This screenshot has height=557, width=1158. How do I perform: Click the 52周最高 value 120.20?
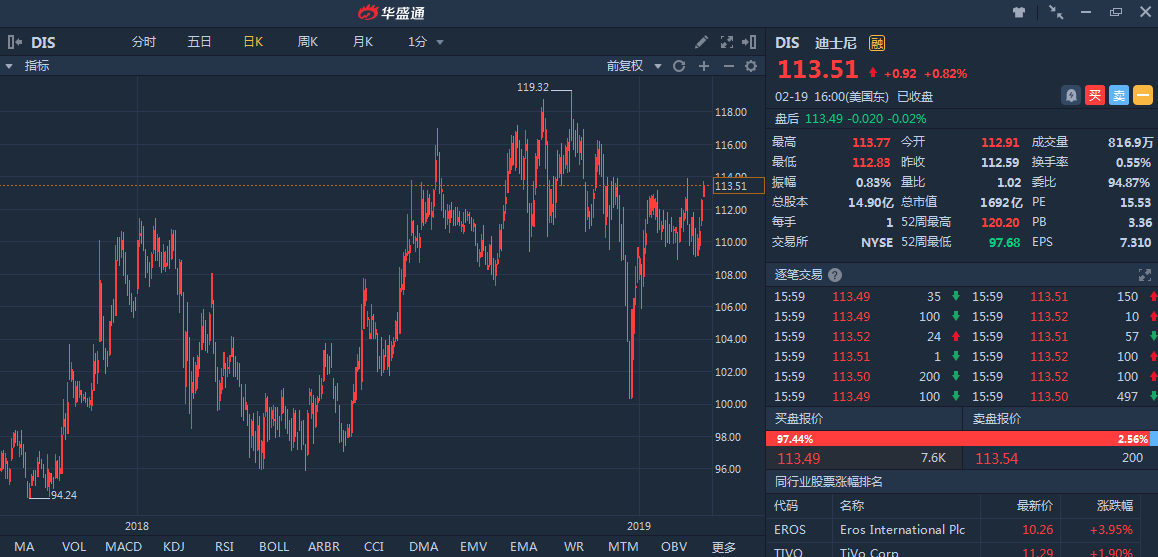1002,222
